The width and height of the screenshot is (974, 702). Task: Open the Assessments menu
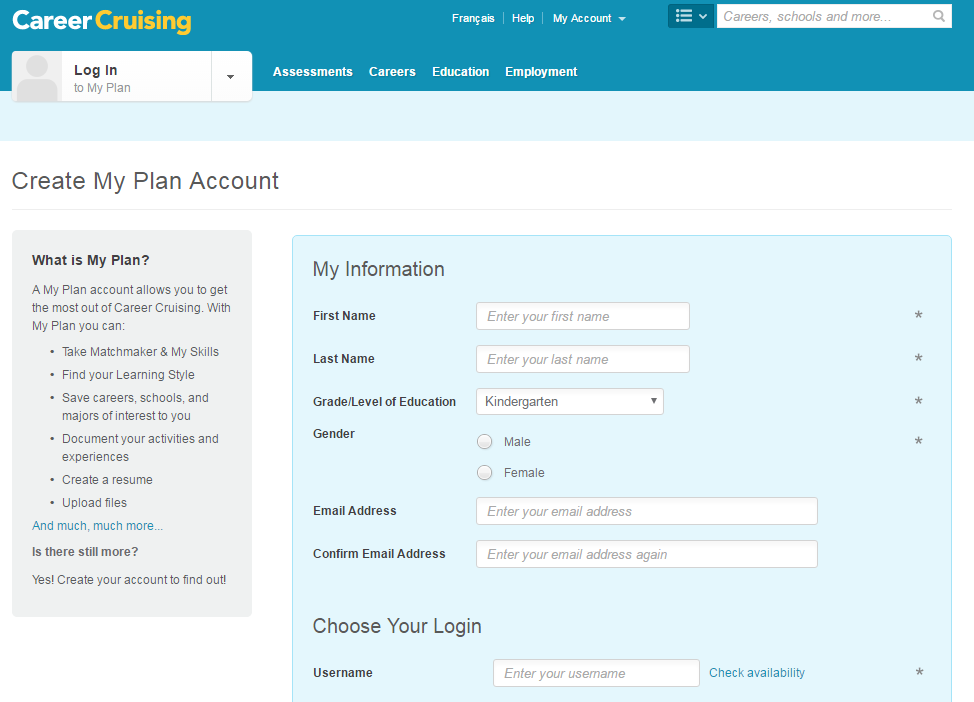click(x=312, y=71)
